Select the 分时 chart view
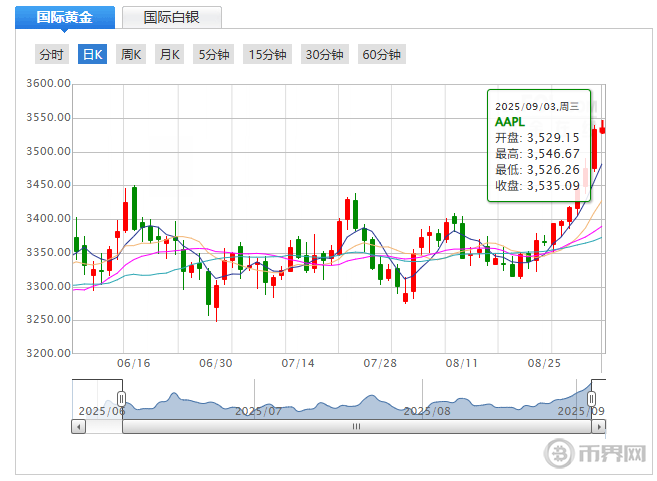Viewport: 657px width, 481px height. [50, 55]
